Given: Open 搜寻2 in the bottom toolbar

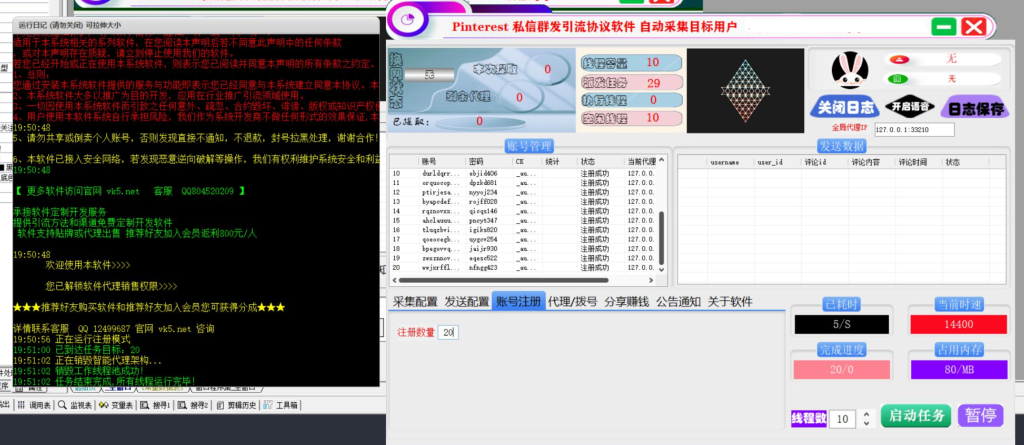Looking at the screenshot, I should (194, 405).
